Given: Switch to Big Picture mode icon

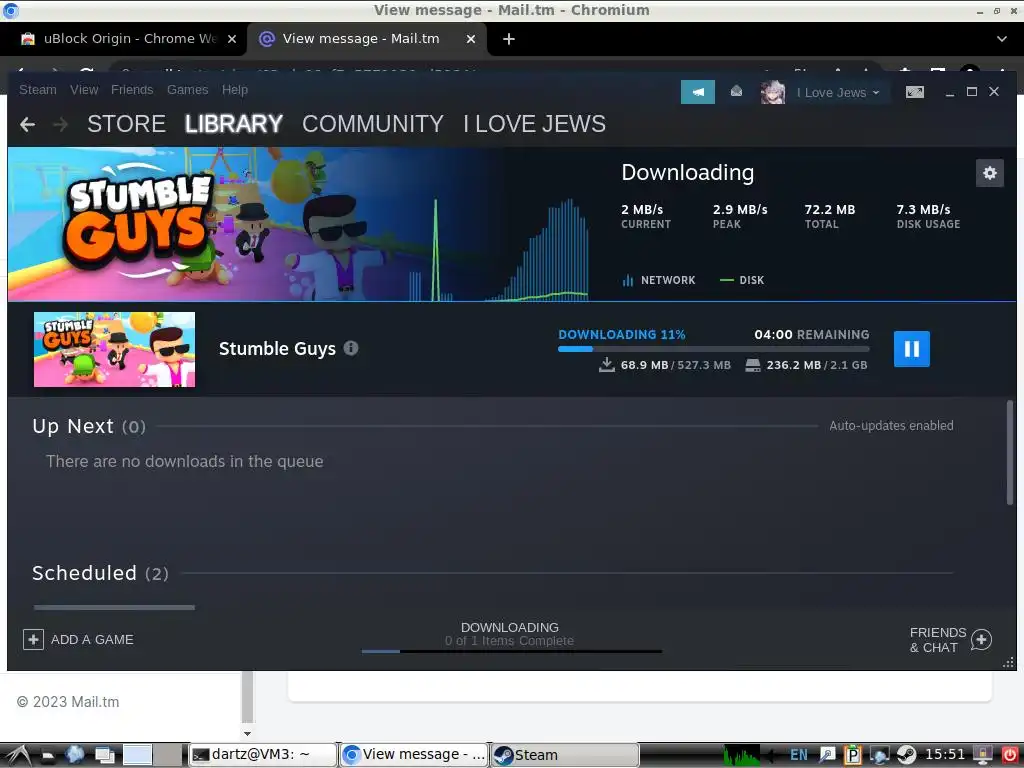Looking at the screenshot, I should (x=914, y=92).
